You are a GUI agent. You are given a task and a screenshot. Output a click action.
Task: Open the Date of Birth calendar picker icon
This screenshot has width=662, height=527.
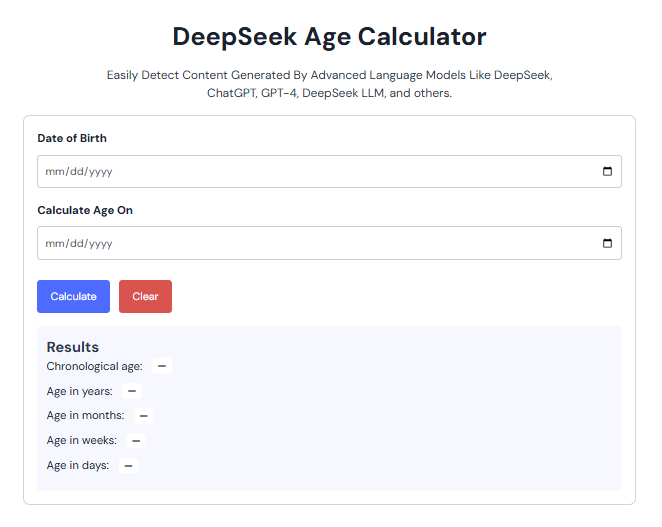point(607,171)
